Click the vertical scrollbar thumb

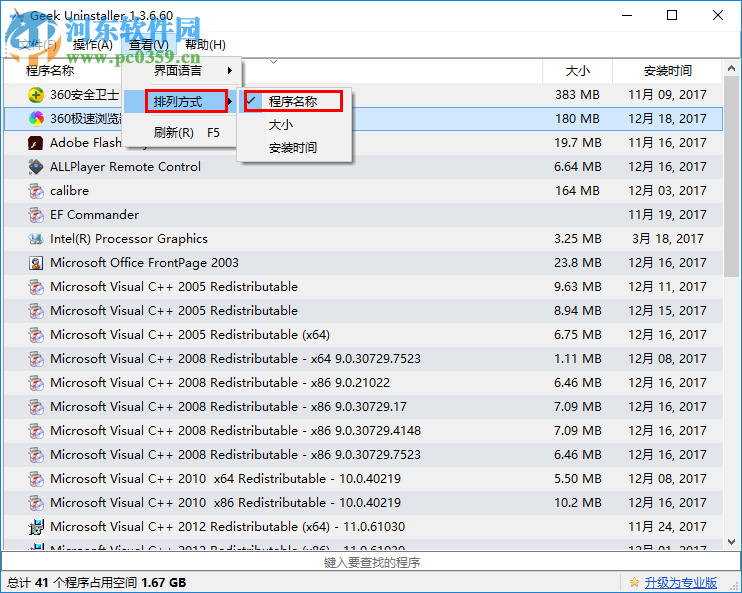pyautogui.click(x=731, y=177)
